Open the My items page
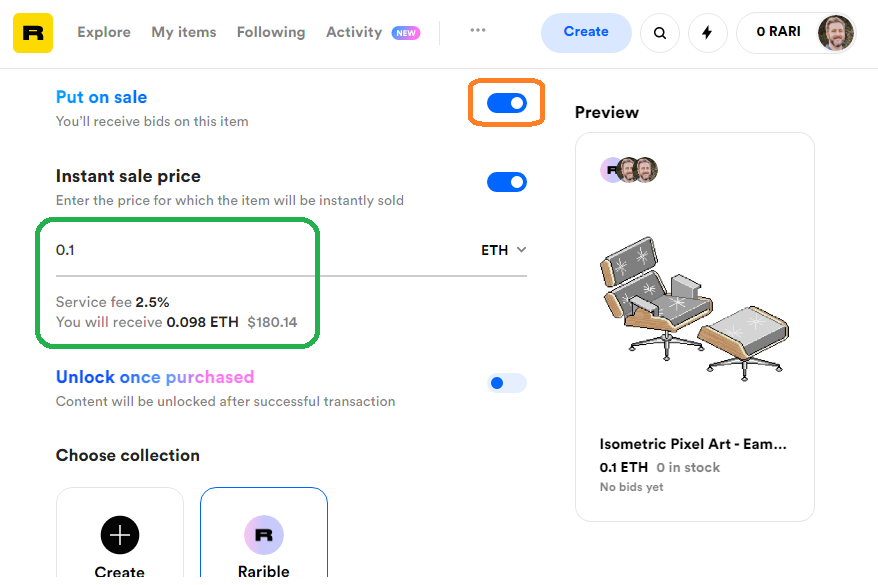878x585 pixels. click(184, 32)
